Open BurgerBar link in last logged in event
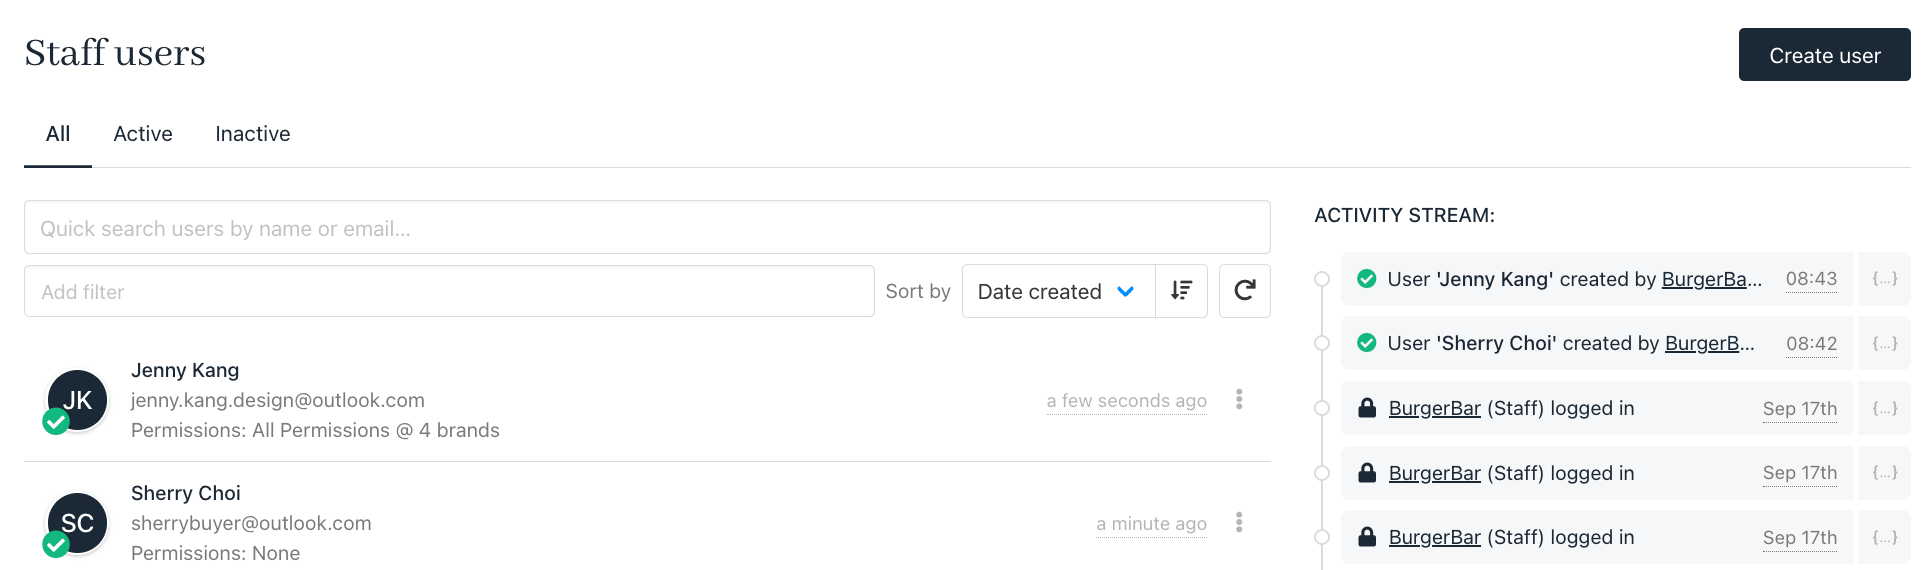 (1434, 538)
